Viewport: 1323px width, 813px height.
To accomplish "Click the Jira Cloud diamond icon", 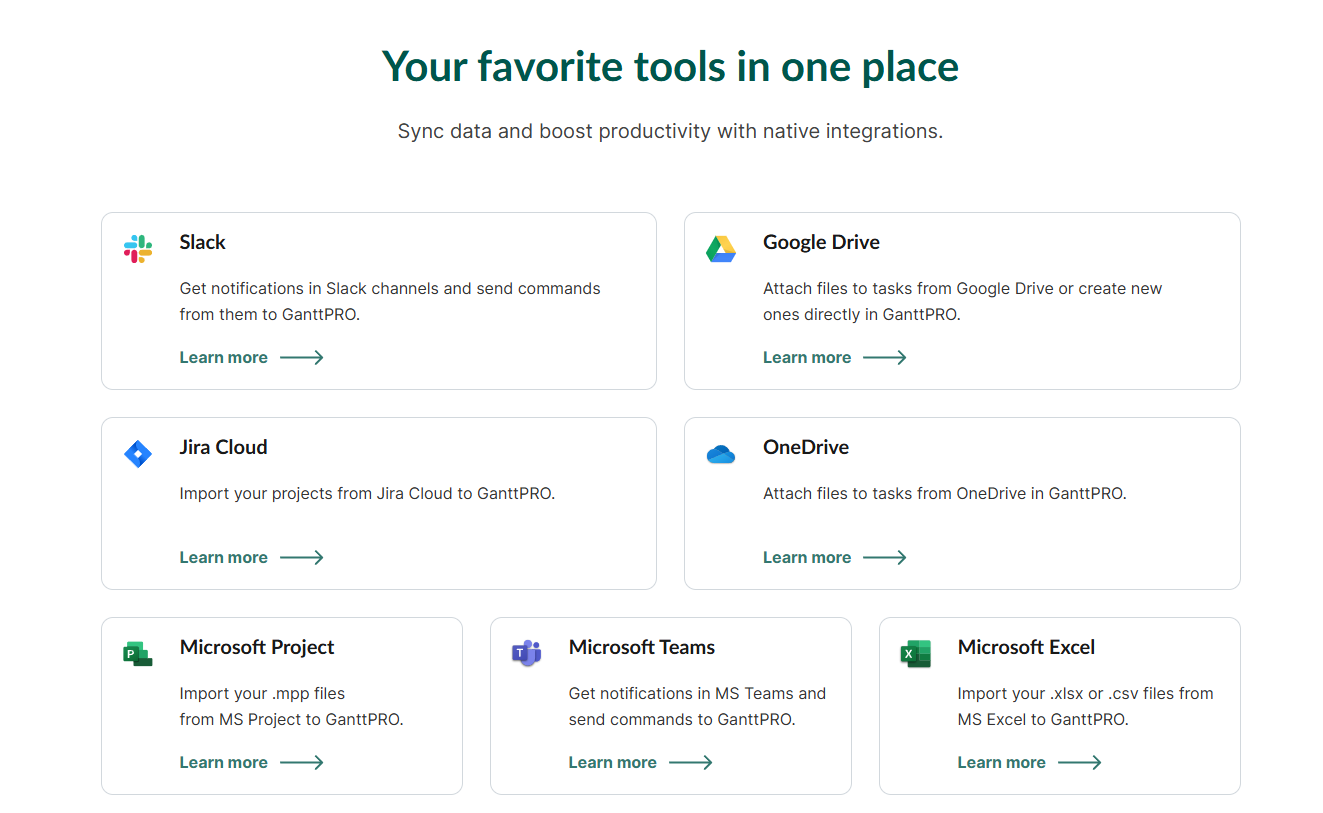I will [138, 454].
